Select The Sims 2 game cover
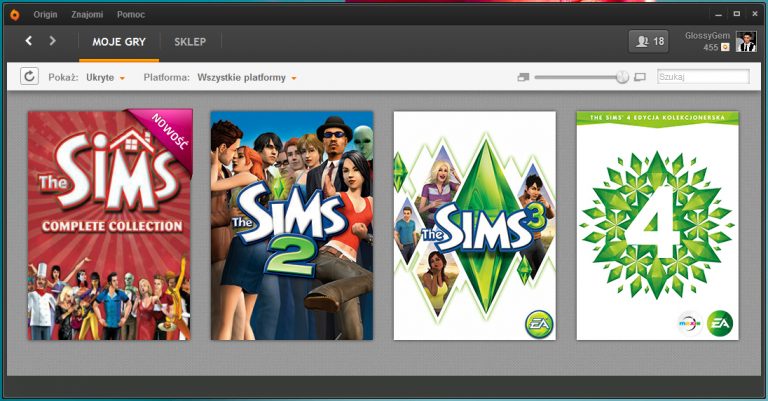Image resolution: width=768 pixels, height=401 pixels. coord(292,225)
